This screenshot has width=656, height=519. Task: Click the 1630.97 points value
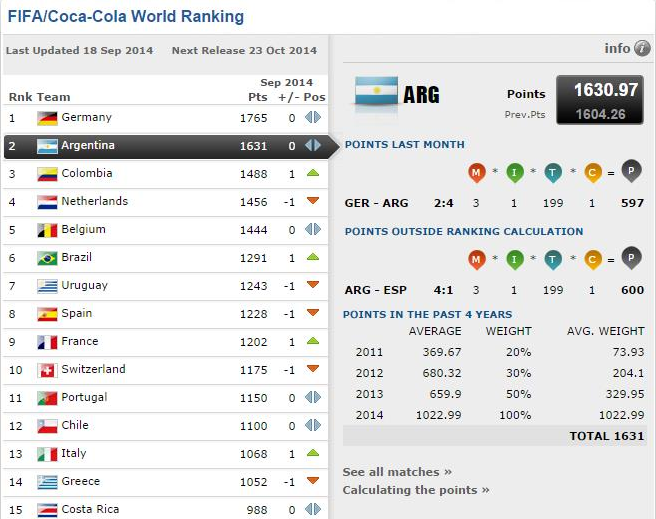606,90
